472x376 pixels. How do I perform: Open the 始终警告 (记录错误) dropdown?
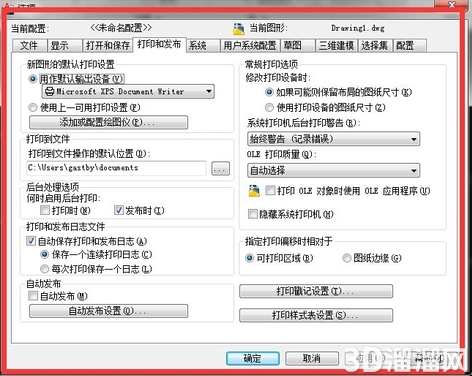(334, 139)
